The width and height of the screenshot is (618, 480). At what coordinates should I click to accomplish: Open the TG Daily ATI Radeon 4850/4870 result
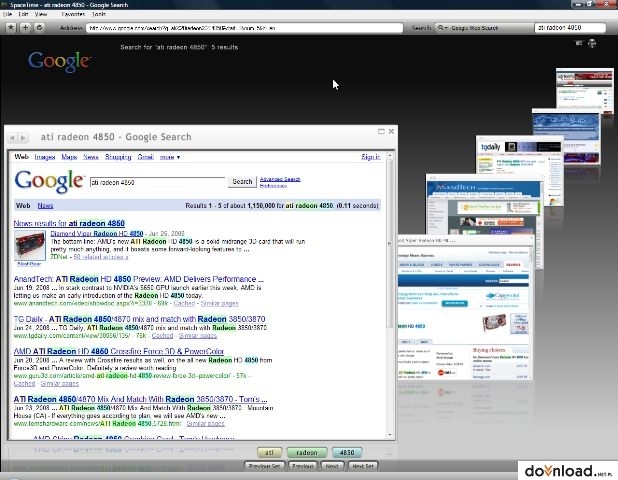click(139, 319)
